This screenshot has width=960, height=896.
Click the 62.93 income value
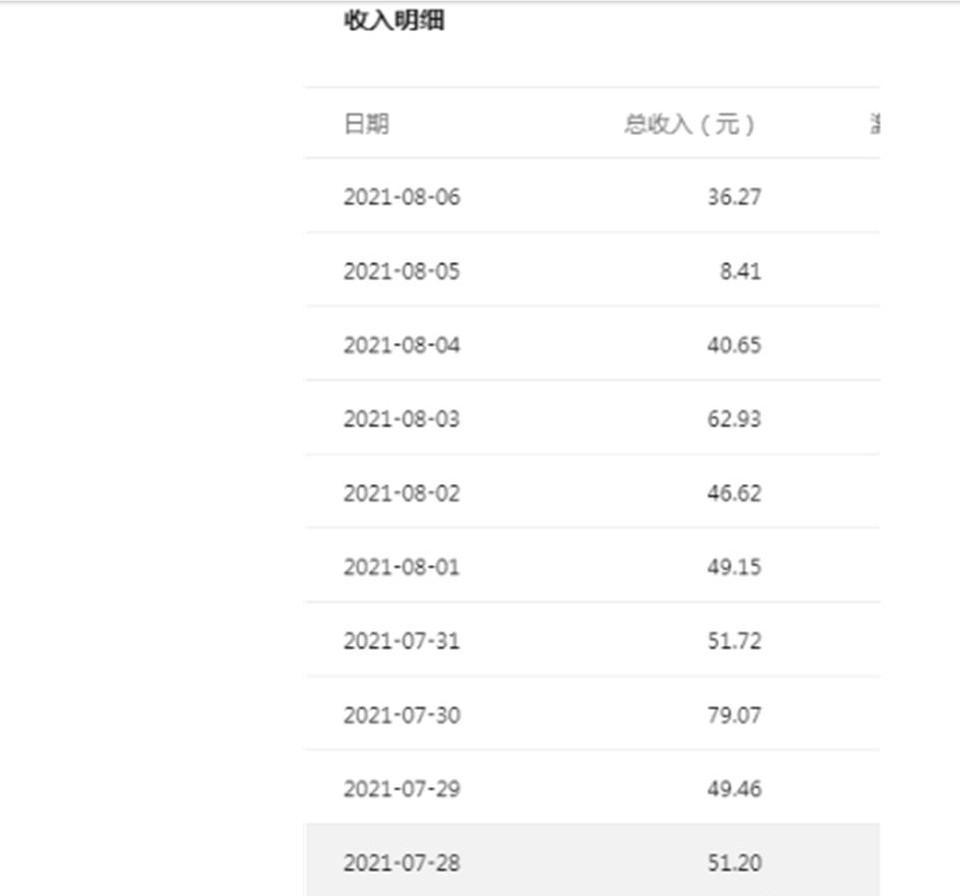pyautogui.click(x=734, y=419)
